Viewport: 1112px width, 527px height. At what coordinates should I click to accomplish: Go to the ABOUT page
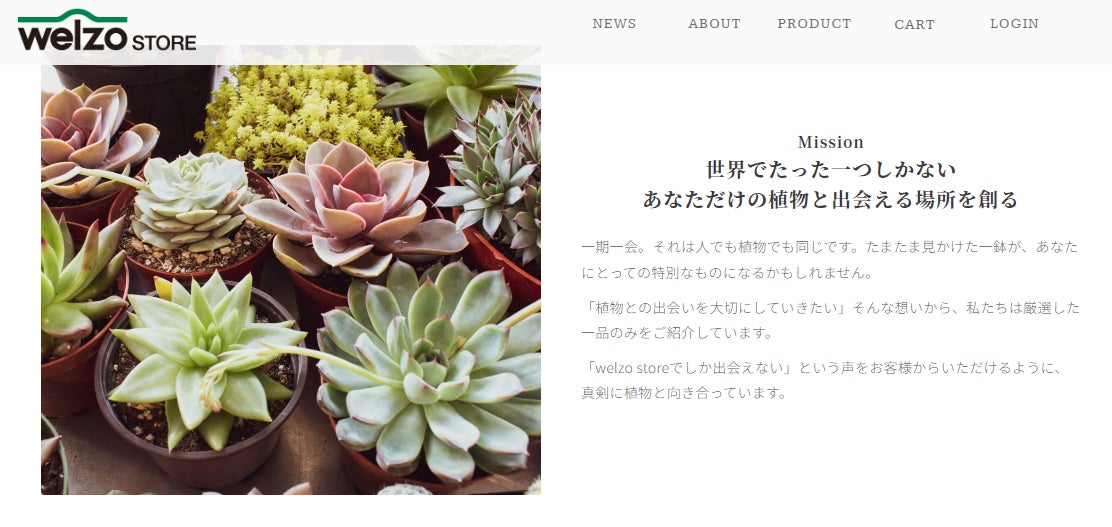coord(714,23)
